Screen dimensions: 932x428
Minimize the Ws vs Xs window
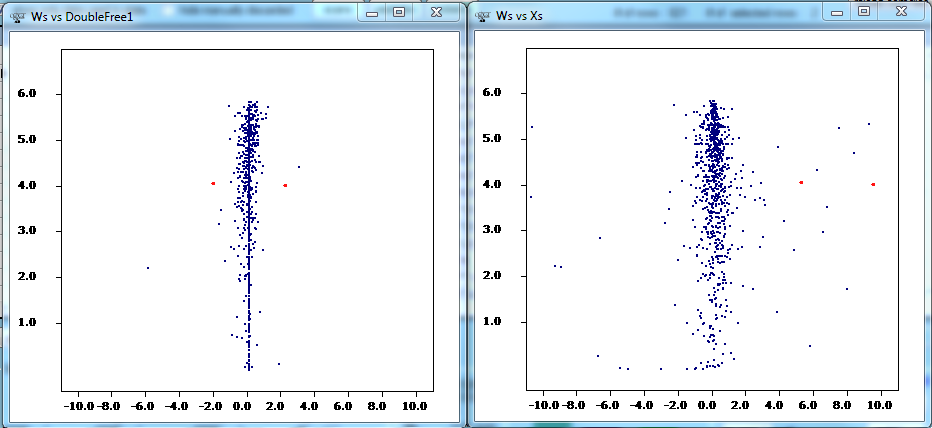point(838,13)
